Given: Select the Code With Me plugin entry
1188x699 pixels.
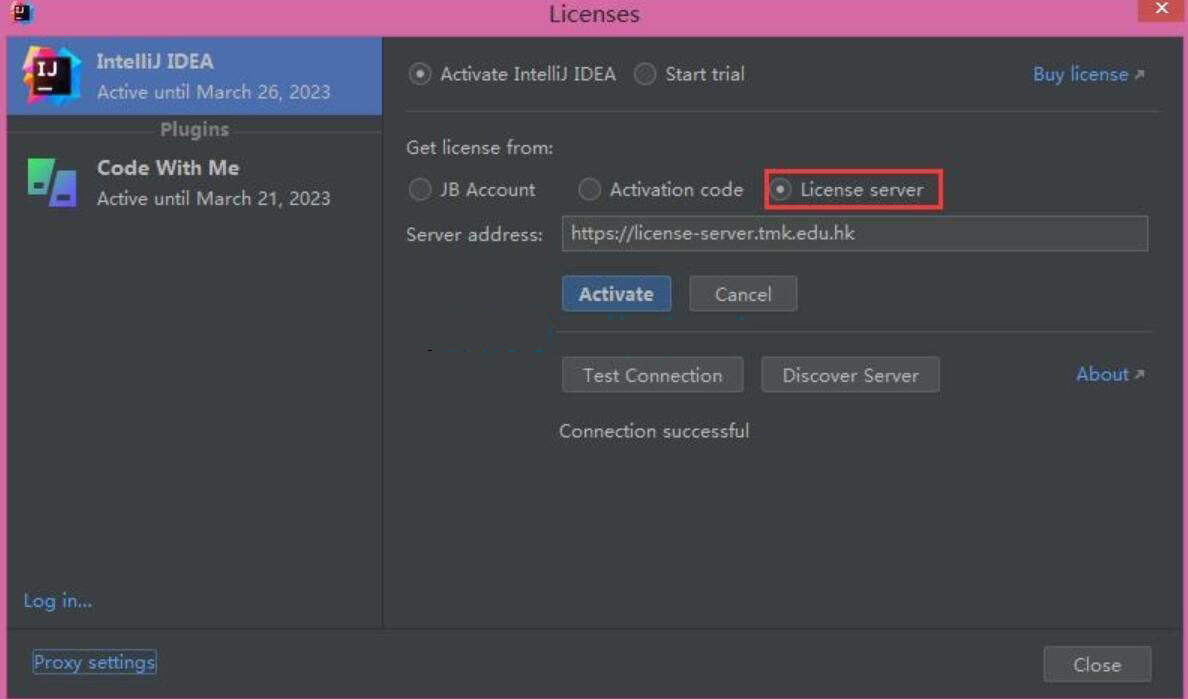Looking at the screenshot, I should coord(194,183).
